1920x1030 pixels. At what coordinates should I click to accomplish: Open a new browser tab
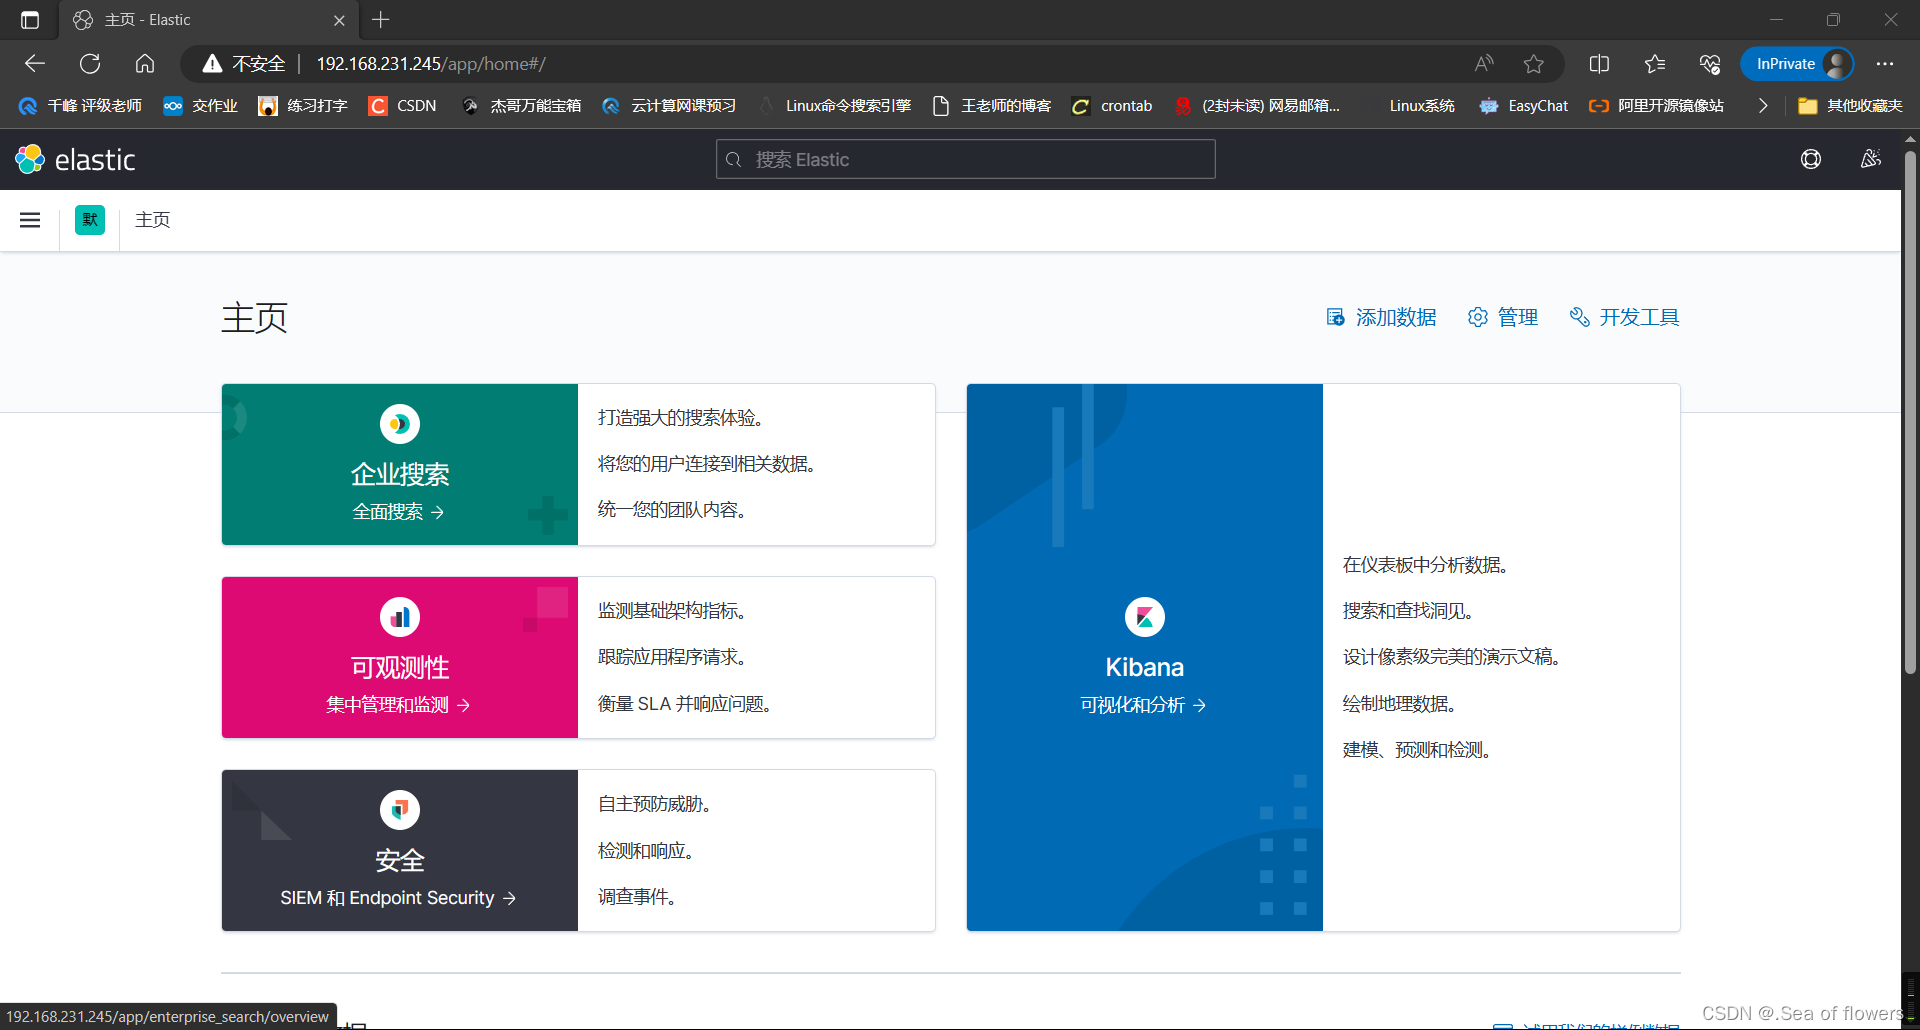(381, 20)
